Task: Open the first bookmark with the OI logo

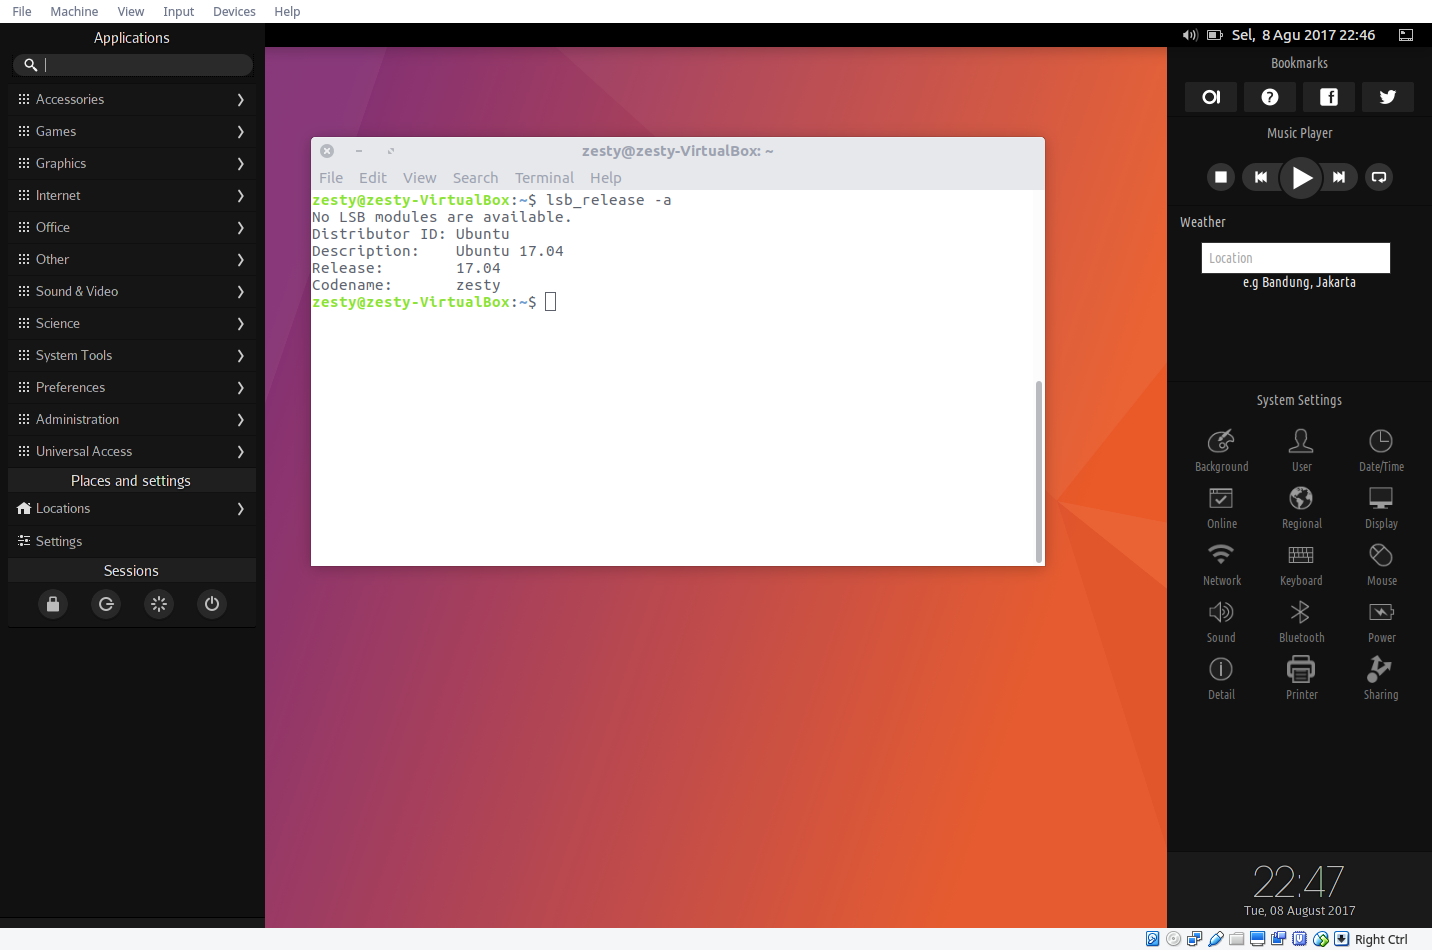Action: tap(1211, 97)
